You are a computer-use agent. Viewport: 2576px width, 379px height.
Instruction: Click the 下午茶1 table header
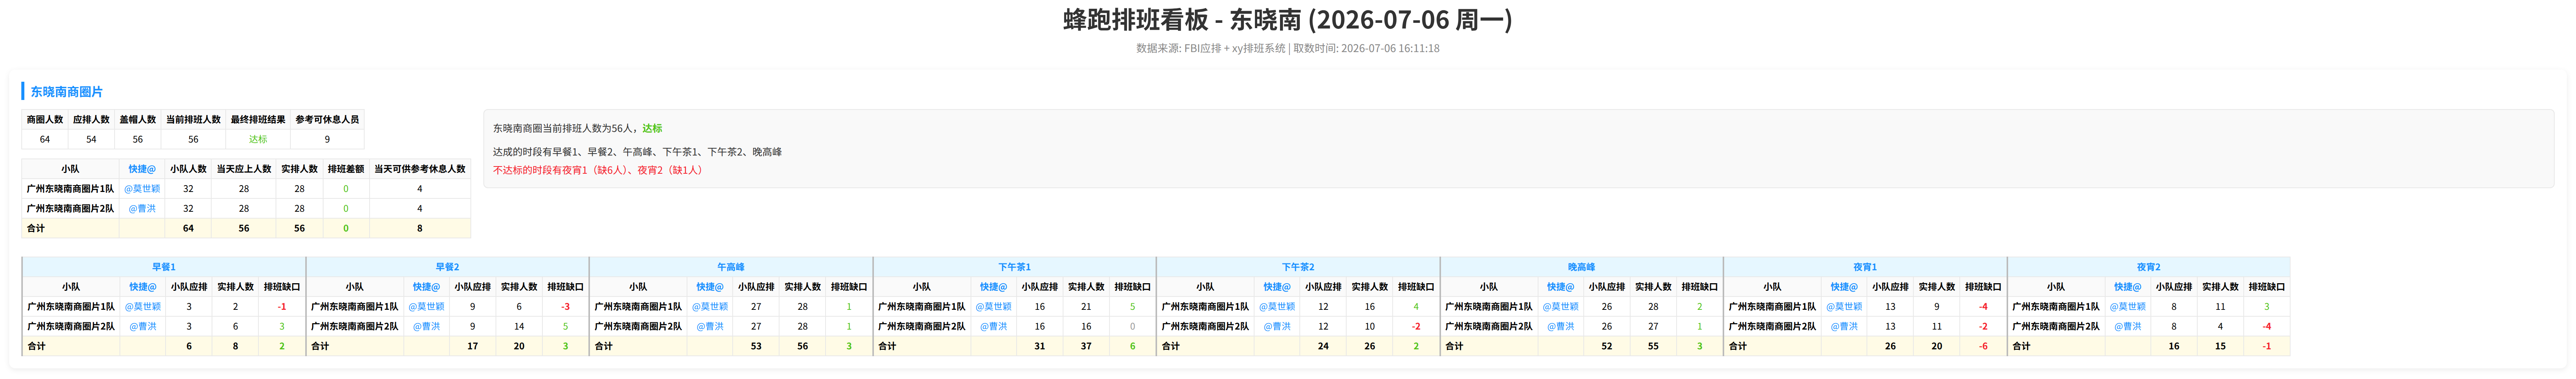[x=1014, y=267]
